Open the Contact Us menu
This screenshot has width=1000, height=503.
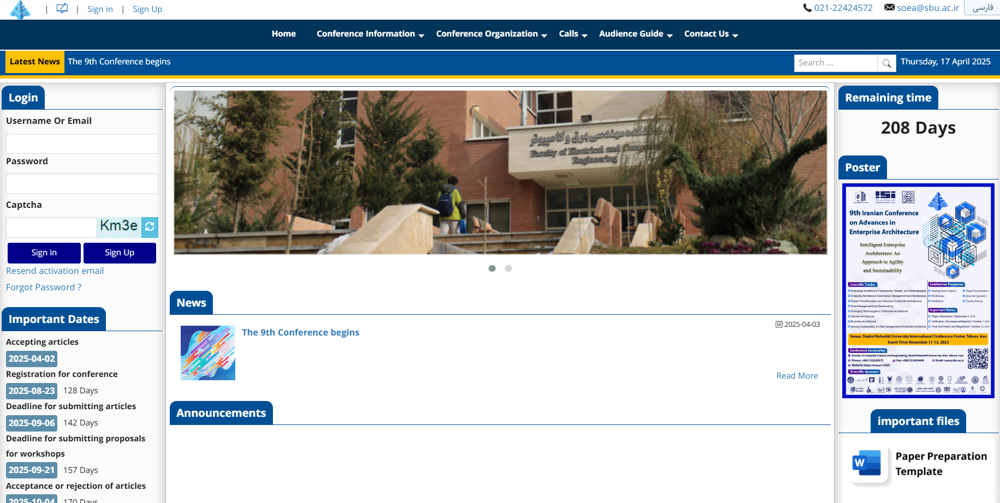click(710, 34)
